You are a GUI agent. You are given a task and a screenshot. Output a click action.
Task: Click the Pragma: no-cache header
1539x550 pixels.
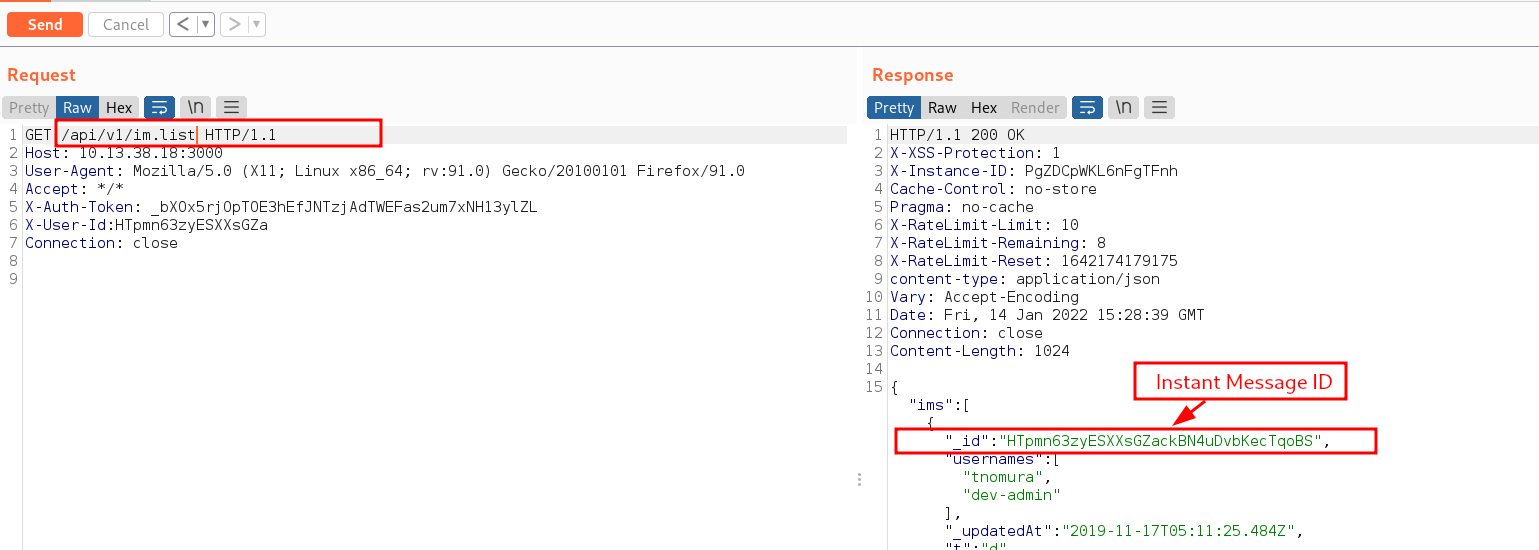click(962, 207)
